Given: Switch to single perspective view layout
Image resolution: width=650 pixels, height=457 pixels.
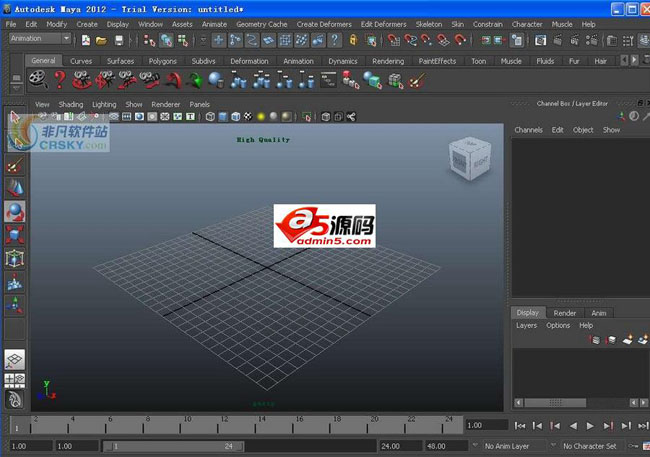Looking at the screenshot, I should coord(15,360).
